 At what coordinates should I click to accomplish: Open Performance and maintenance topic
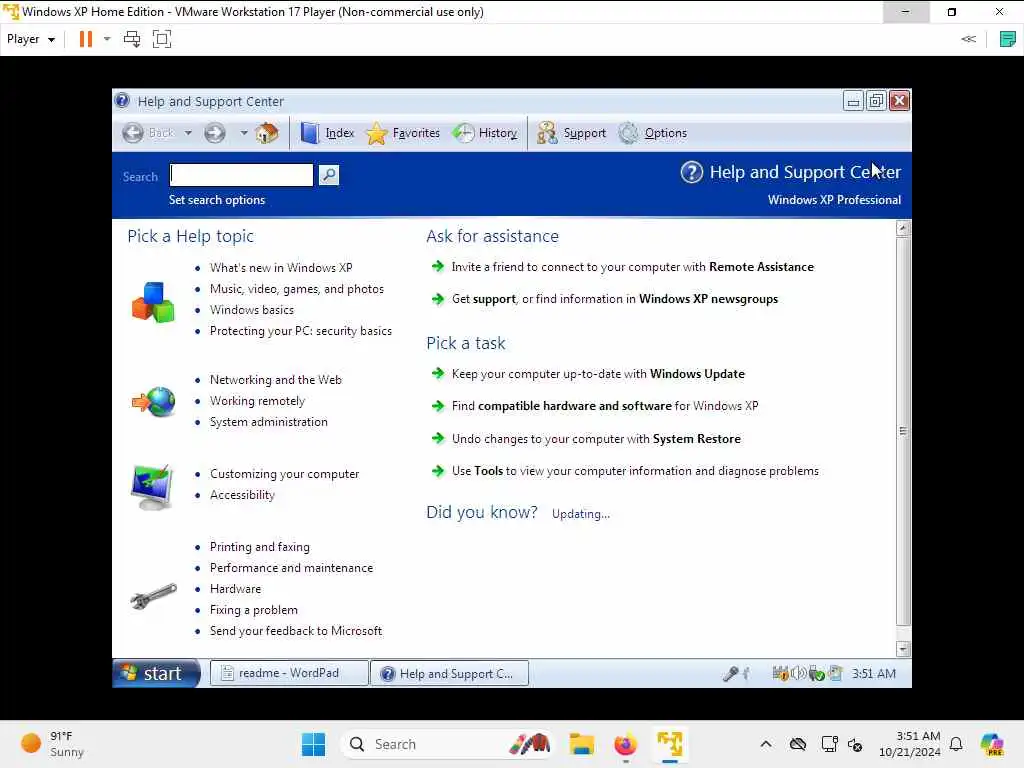coord(291,568)
